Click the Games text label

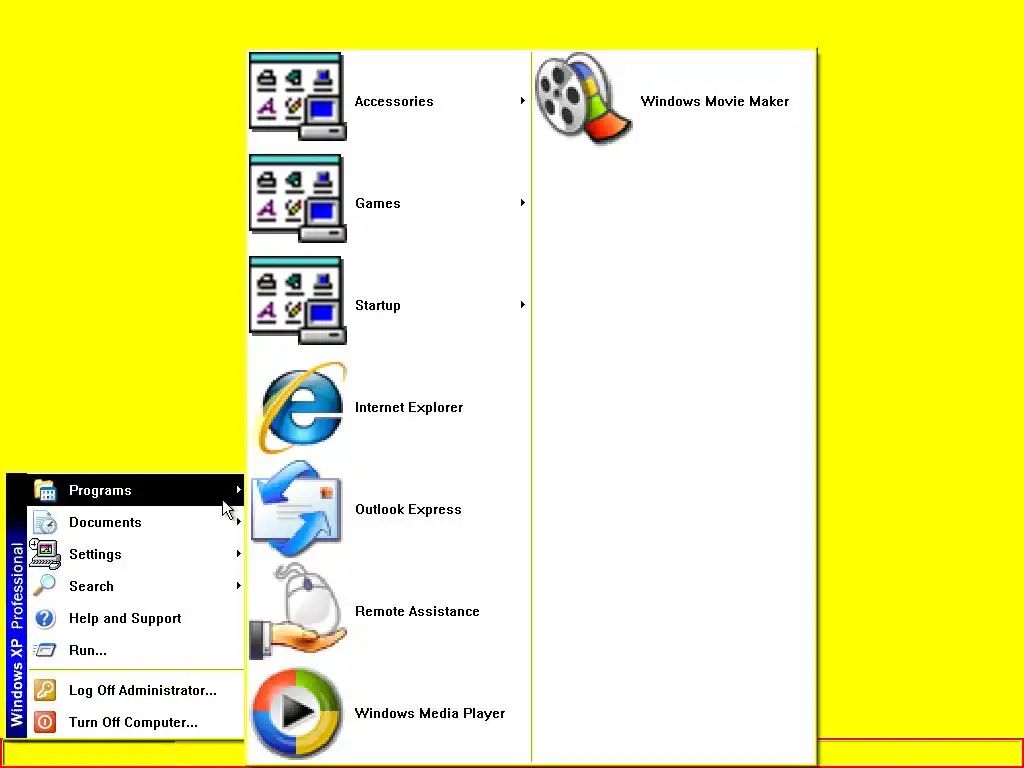[x=377, y=203]
